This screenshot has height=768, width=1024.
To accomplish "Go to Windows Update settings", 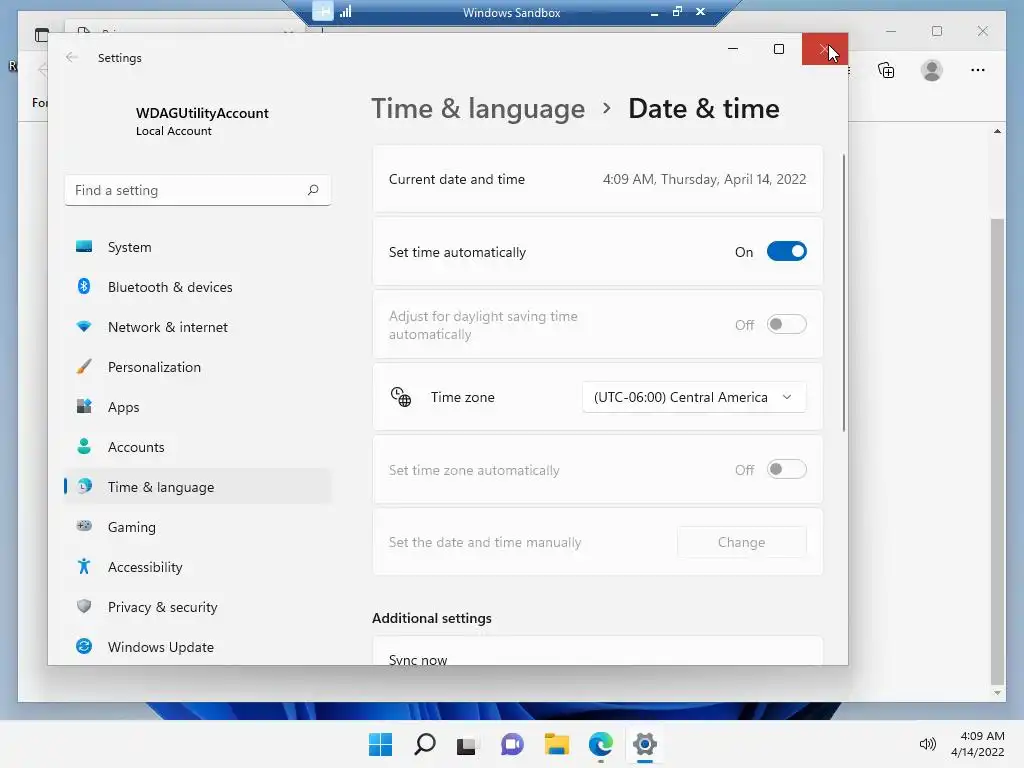I will click(x=198, y=647).
